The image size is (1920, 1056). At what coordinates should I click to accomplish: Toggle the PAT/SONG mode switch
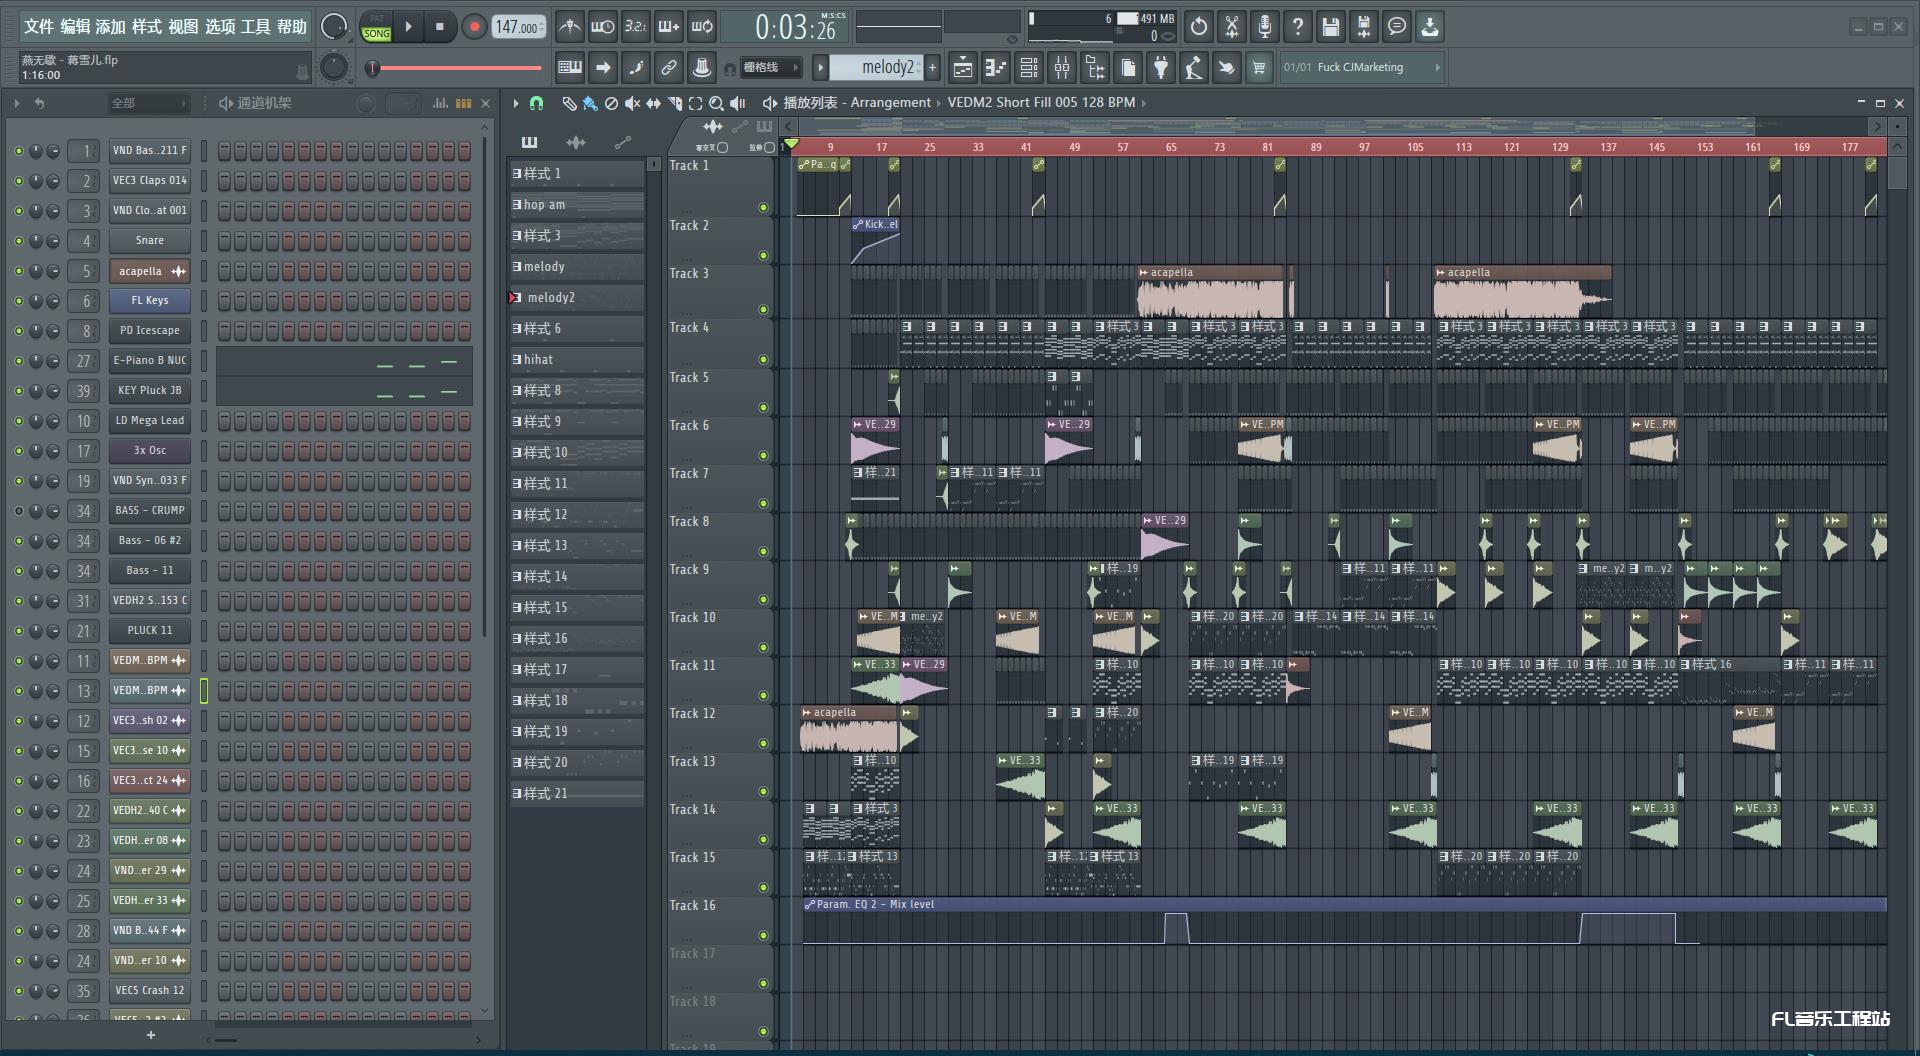(377, 27)
